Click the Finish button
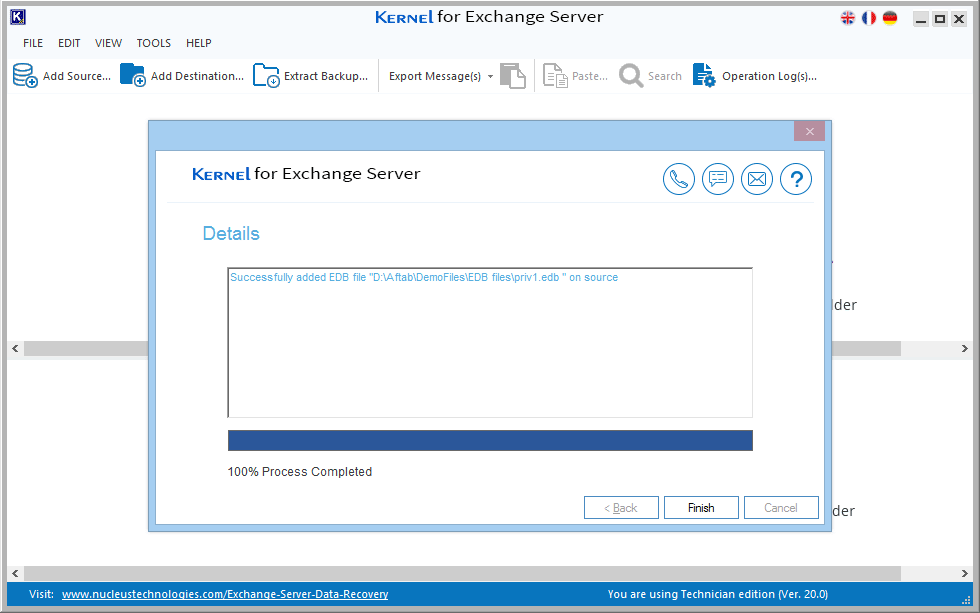The height and width of the screenshot is (613, 980). (x=701, y=507)
